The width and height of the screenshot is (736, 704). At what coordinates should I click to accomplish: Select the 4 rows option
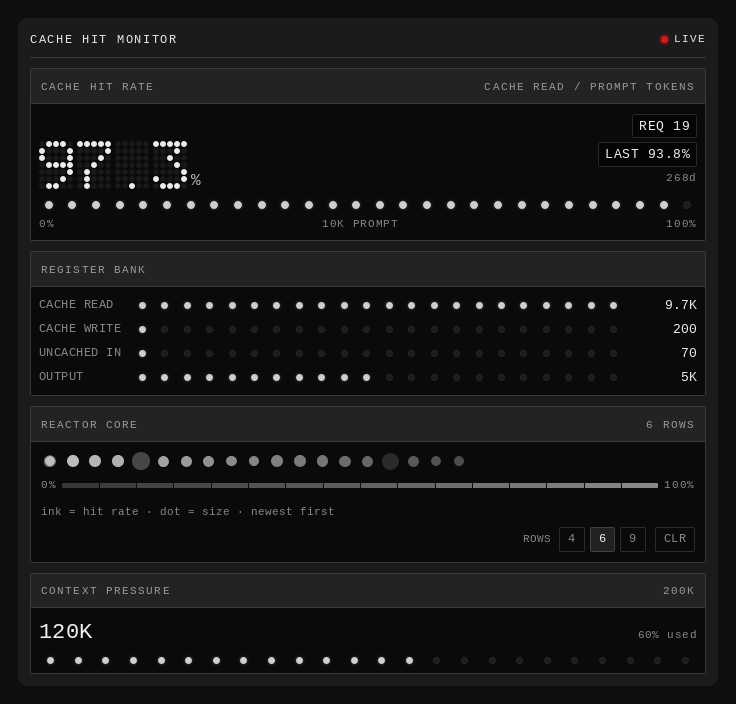(x=572, y=539)
